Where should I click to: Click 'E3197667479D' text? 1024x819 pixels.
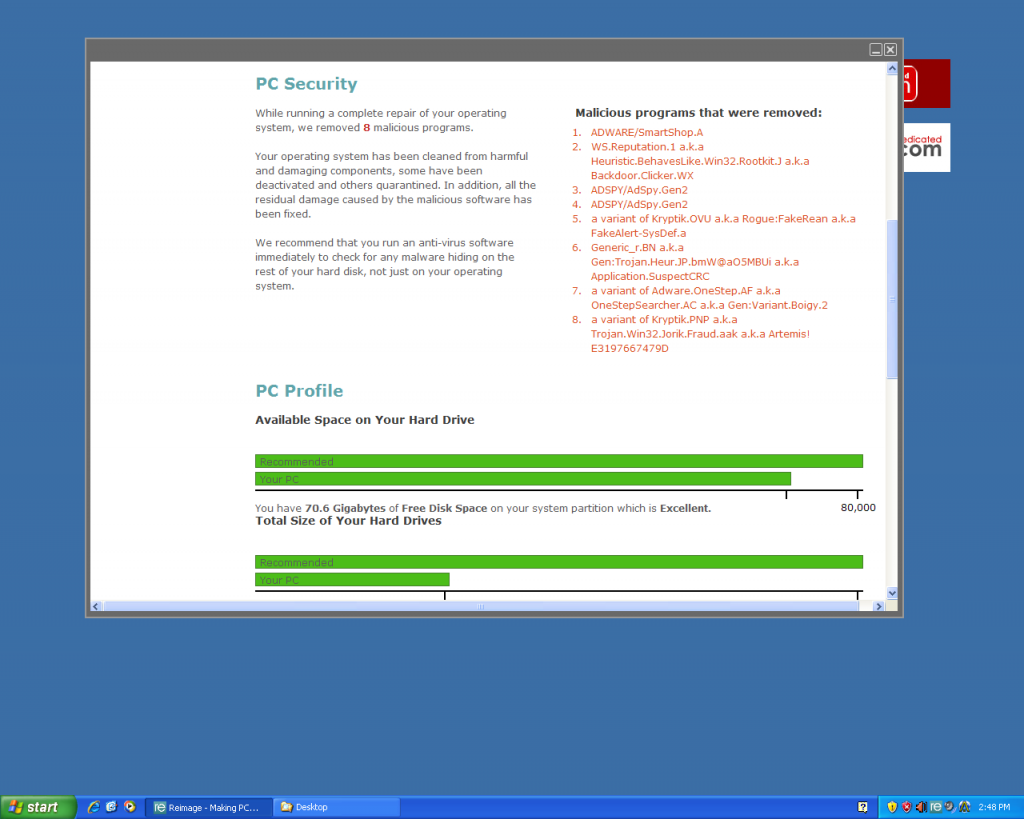pos(630,348)
